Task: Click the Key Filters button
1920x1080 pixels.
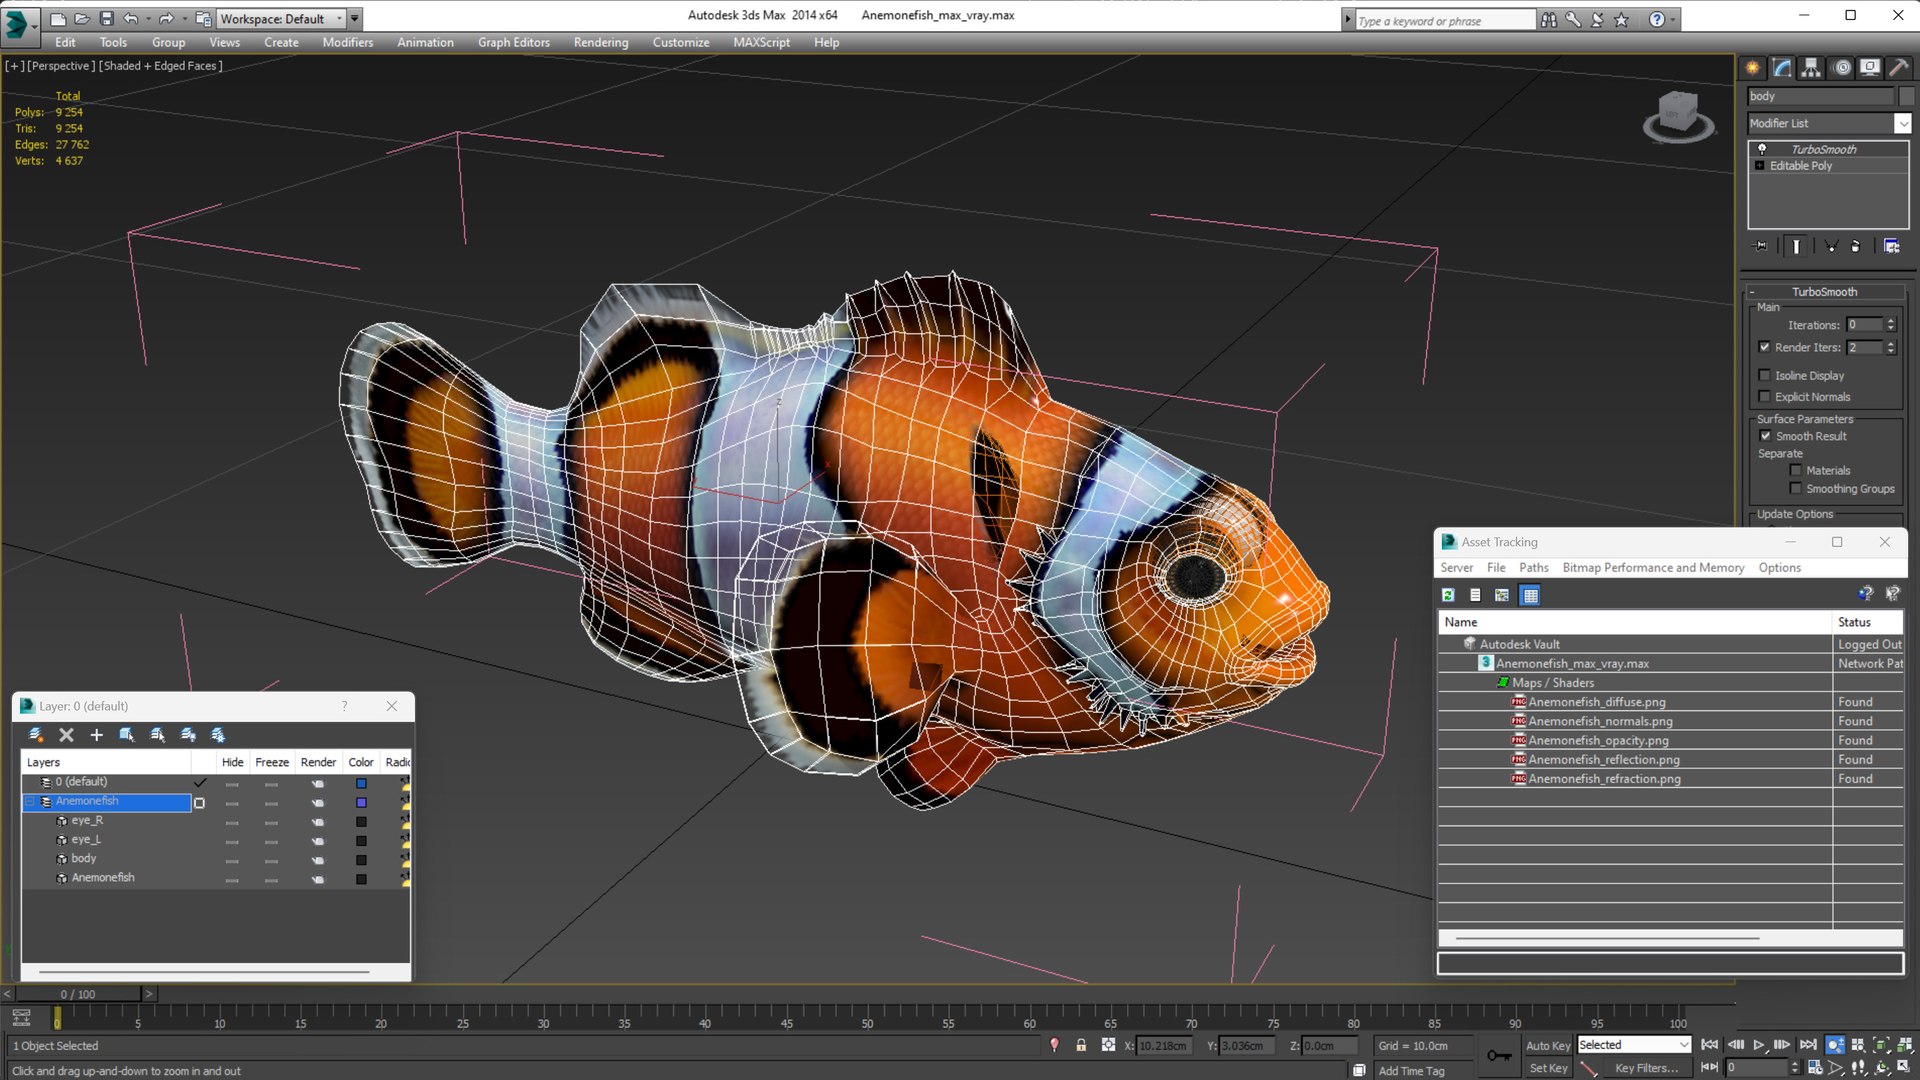Action: [x=1646, y=1068]
